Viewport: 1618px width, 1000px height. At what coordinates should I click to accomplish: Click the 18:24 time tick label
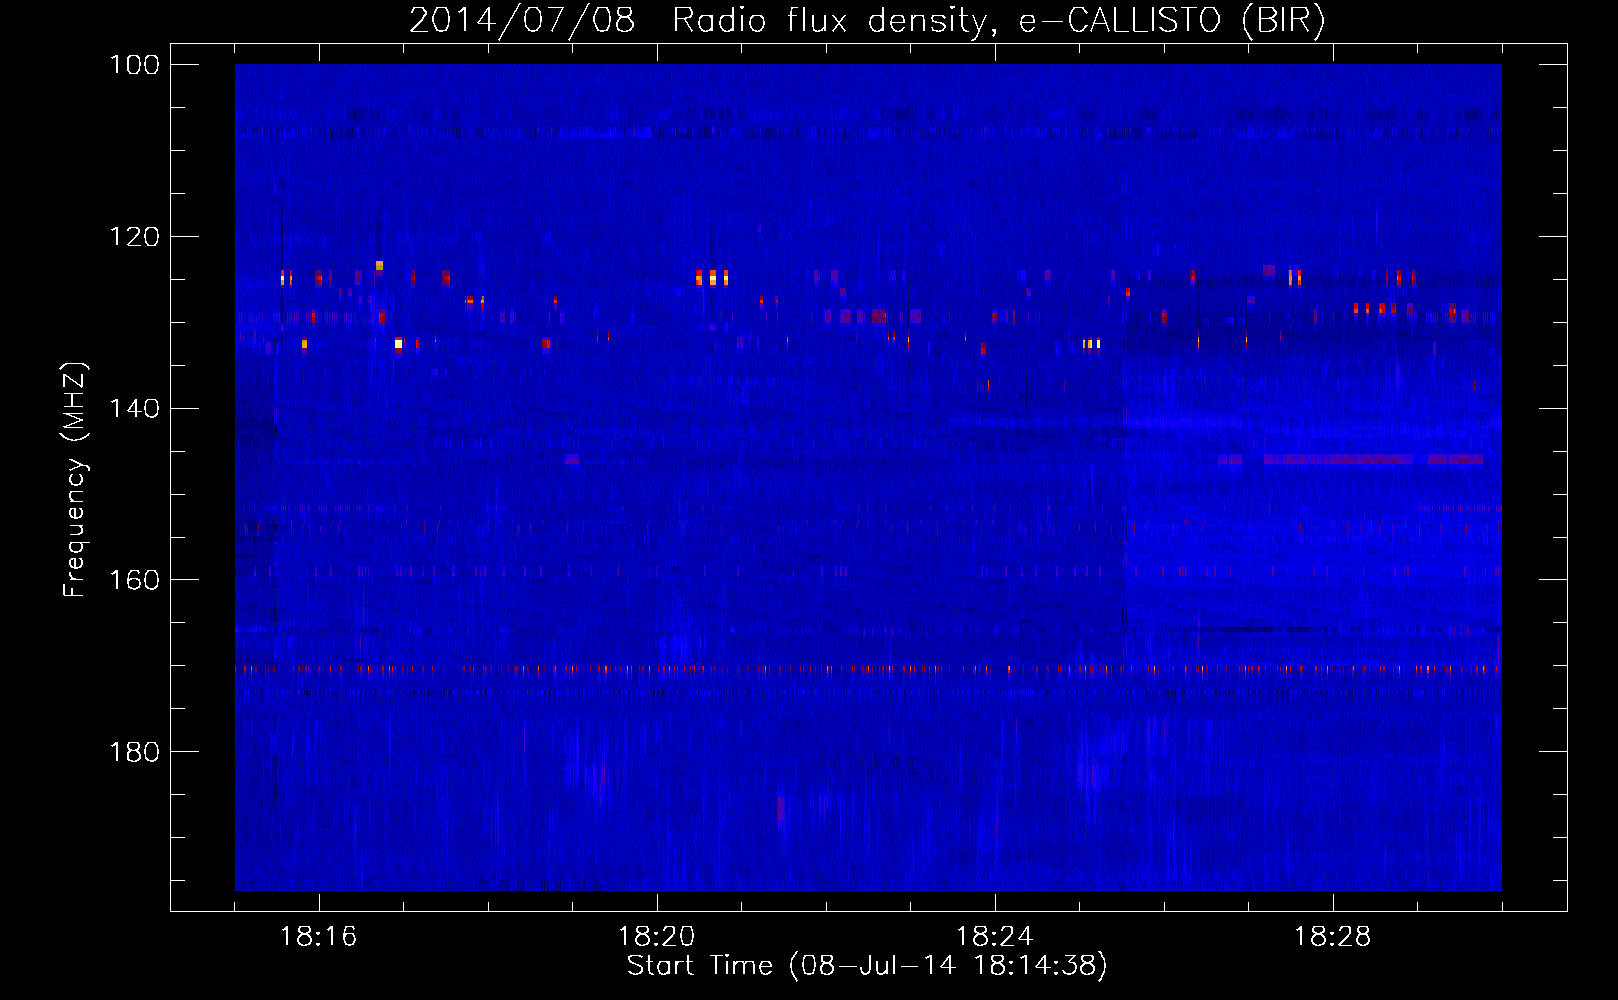pos(995,937)
